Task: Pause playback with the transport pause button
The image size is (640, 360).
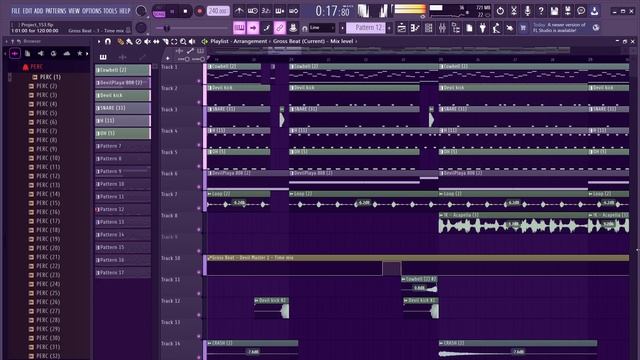Action: (172, 11)
